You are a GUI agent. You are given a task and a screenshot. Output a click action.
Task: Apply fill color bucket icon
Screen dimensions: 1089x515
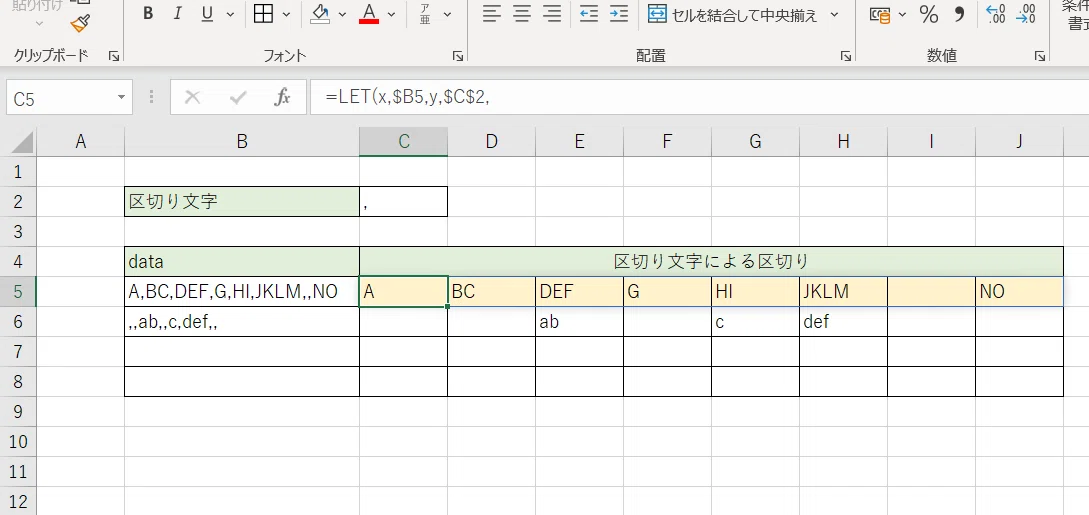click(320, 14)
